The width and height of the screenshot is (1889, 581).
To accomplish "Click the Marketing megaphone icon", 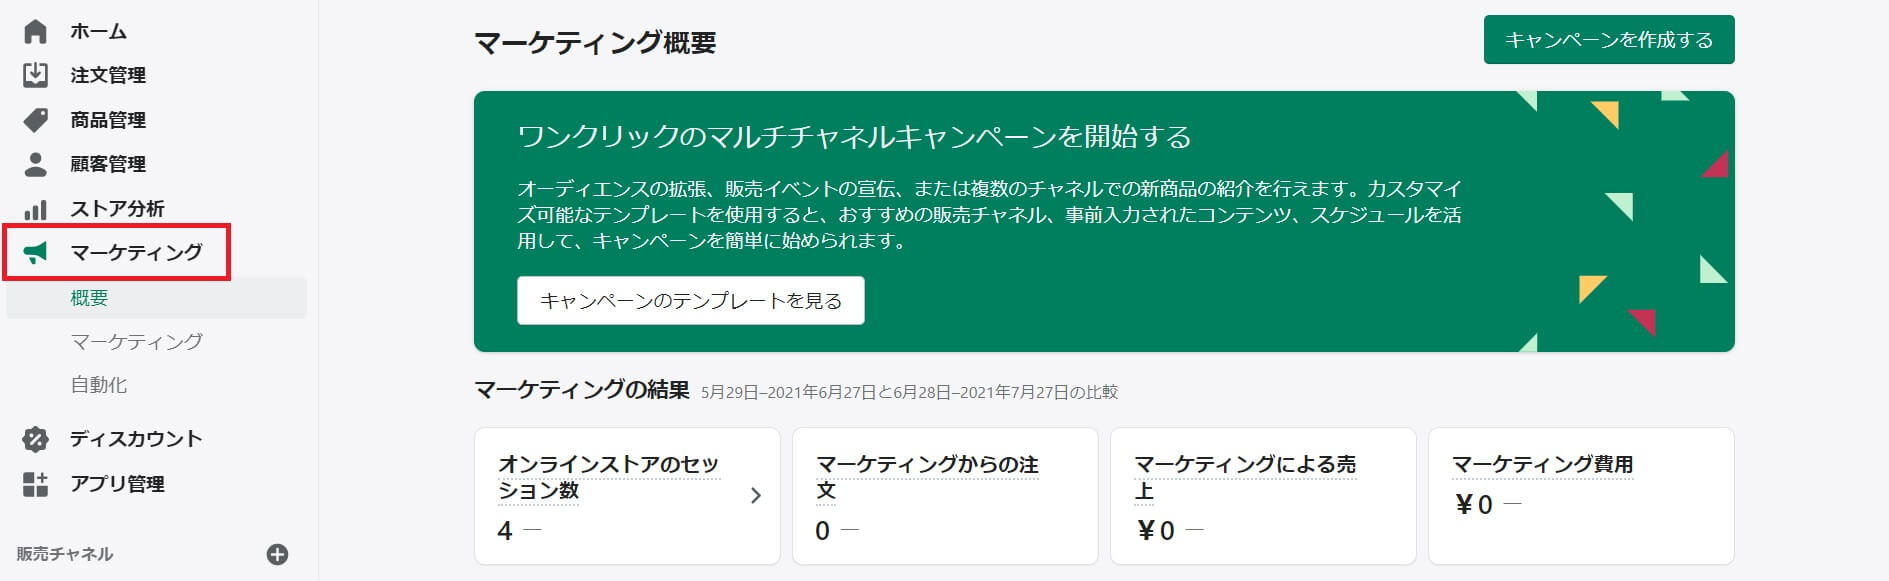I will 35,253.
